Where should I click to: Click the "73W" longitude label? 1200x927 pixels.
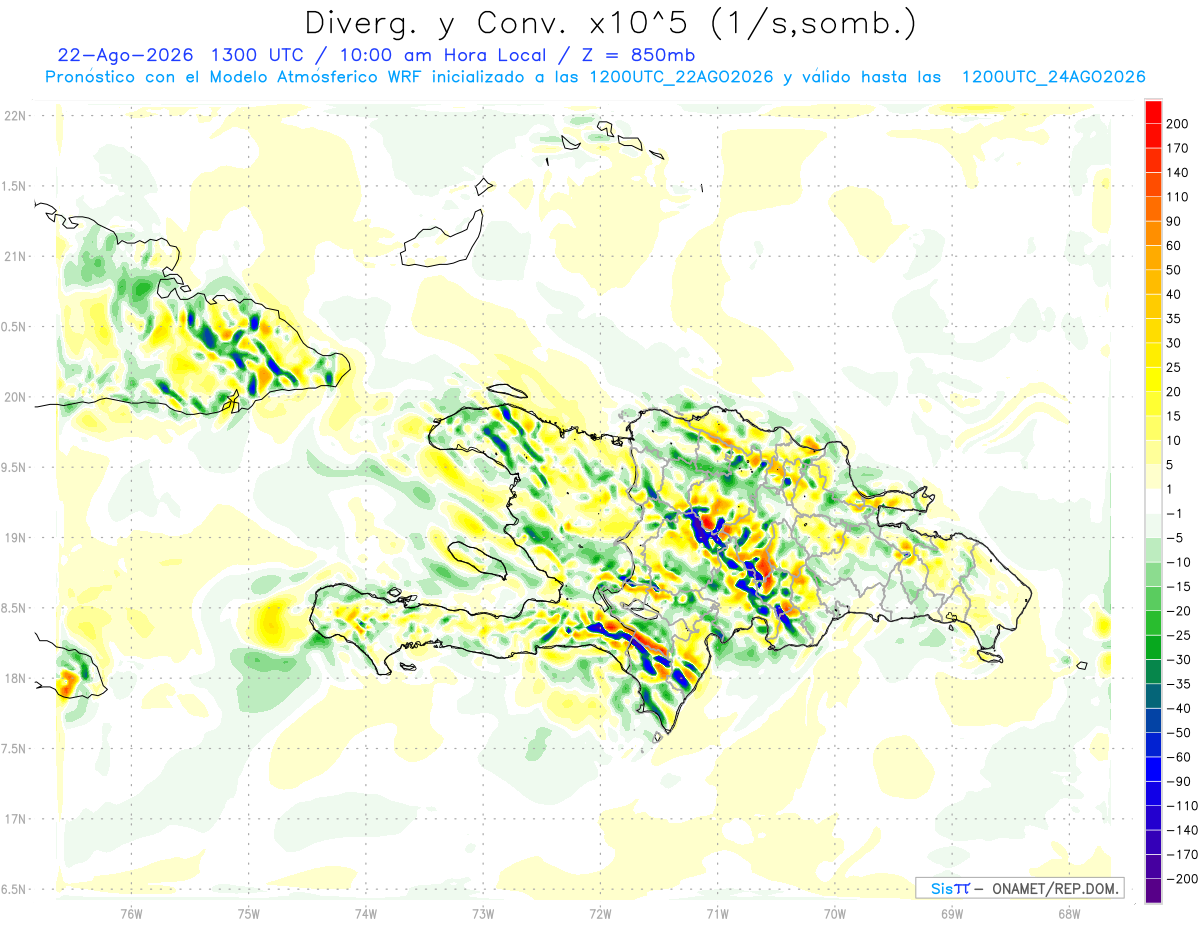483,914
